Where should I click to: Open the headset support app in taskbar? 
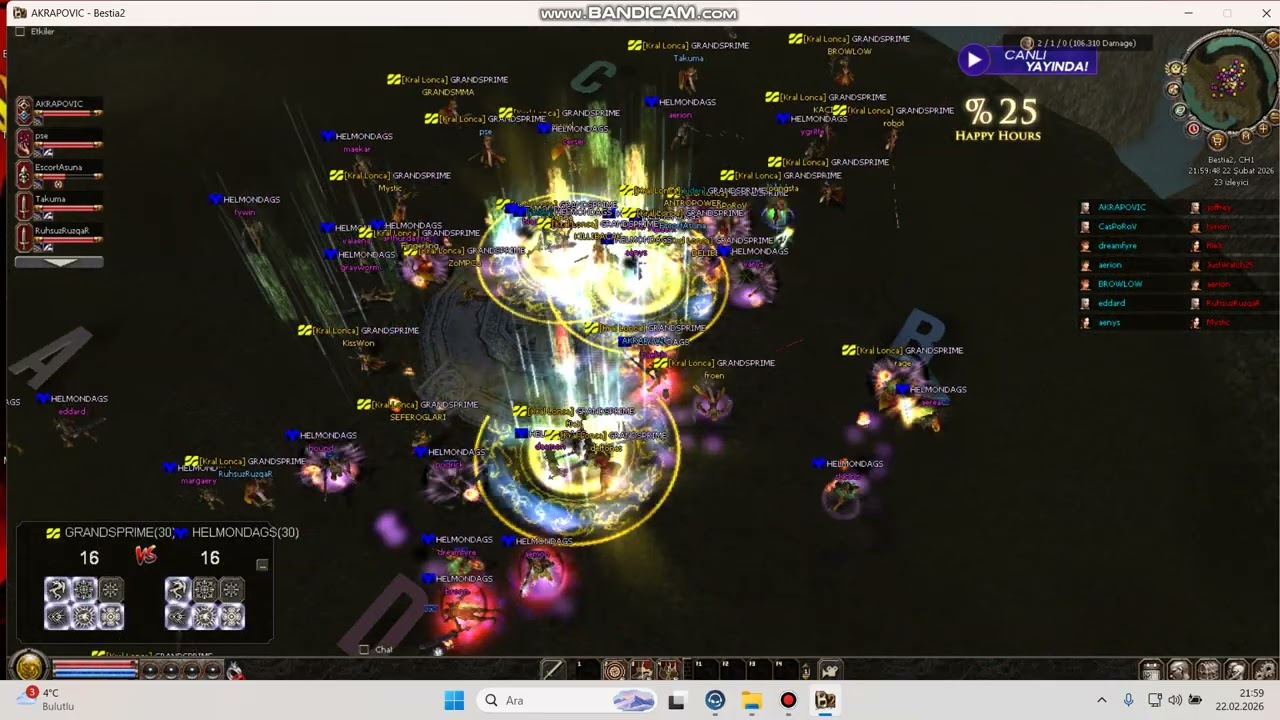coord(714,700)
